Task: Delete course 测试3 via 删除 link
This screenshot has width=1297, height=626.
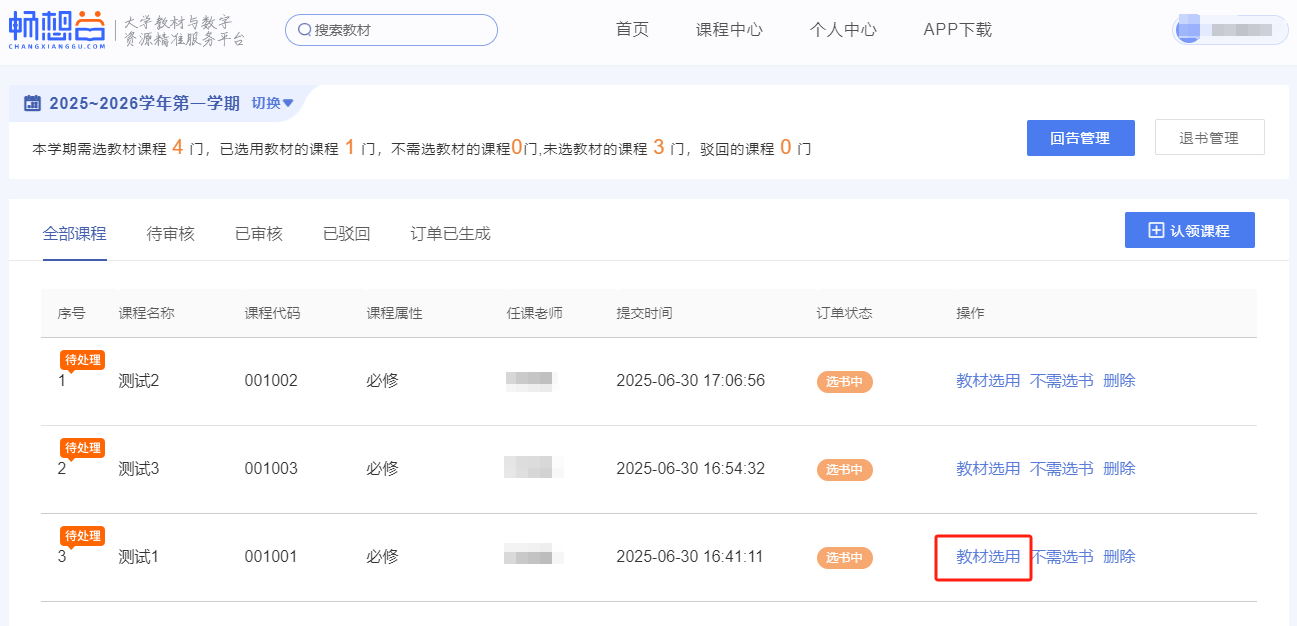Action: click(x=1119, y=469)
